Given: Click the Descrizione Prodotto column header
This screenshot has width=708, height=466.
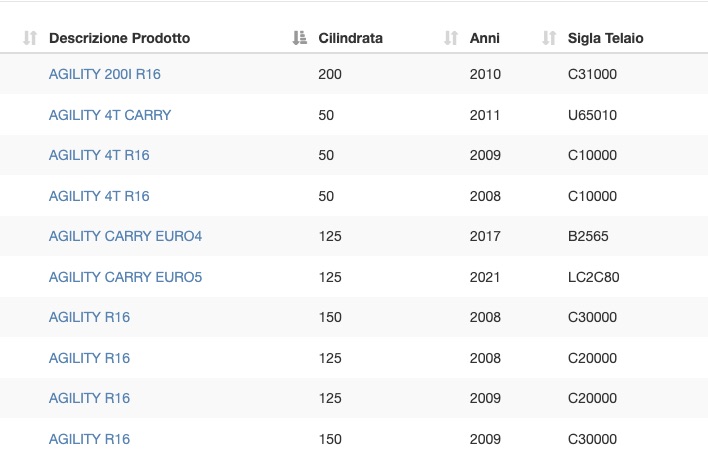Looking at the screenshot, I should [x=119, y=38].
